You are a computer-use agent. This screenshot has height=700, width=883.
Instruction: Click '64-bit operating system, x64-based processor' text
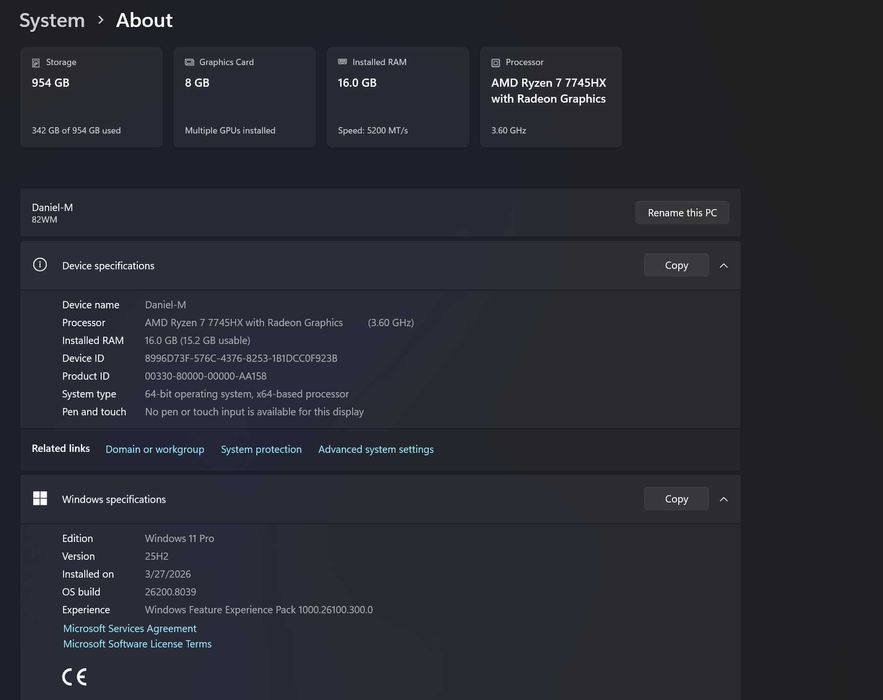tap(247, 394)
